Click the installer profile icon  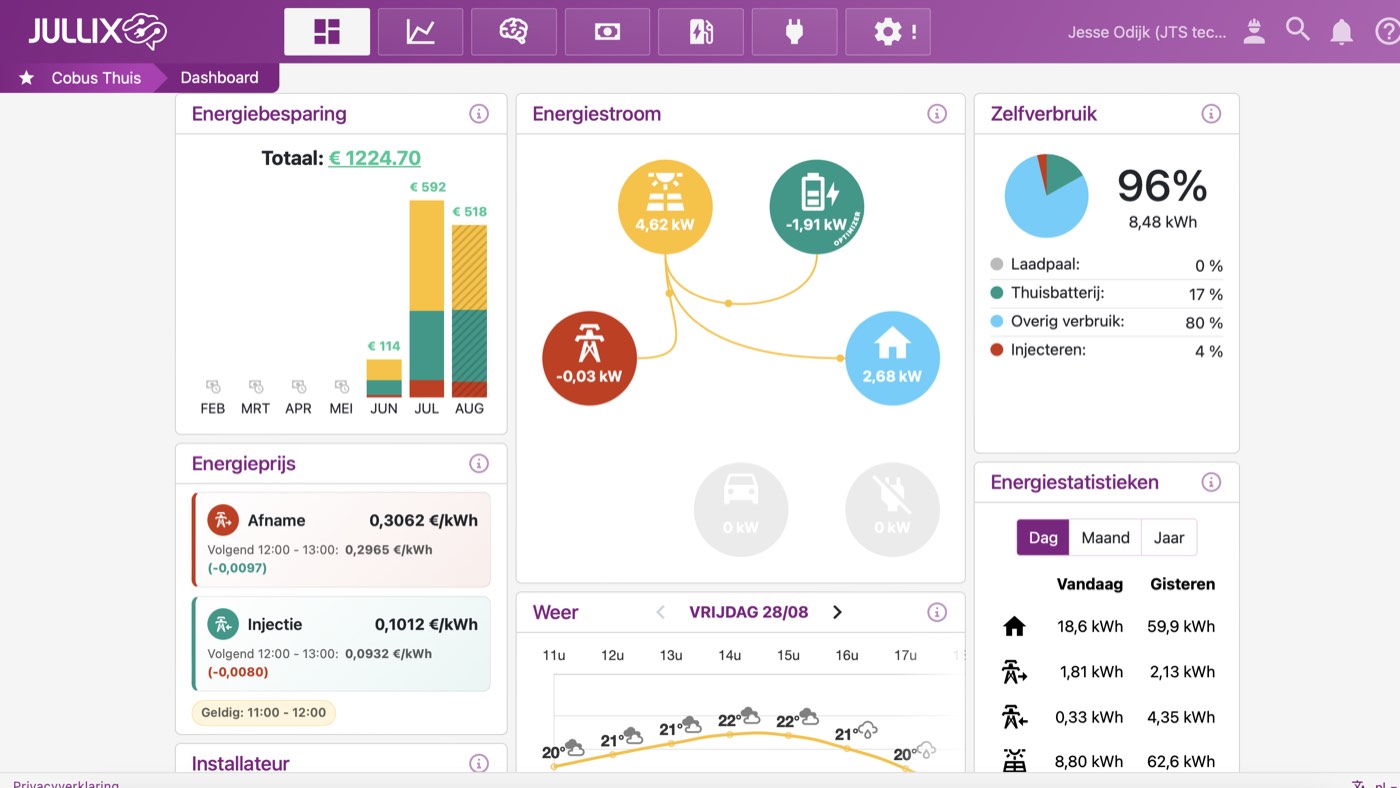pos(1254,32)
